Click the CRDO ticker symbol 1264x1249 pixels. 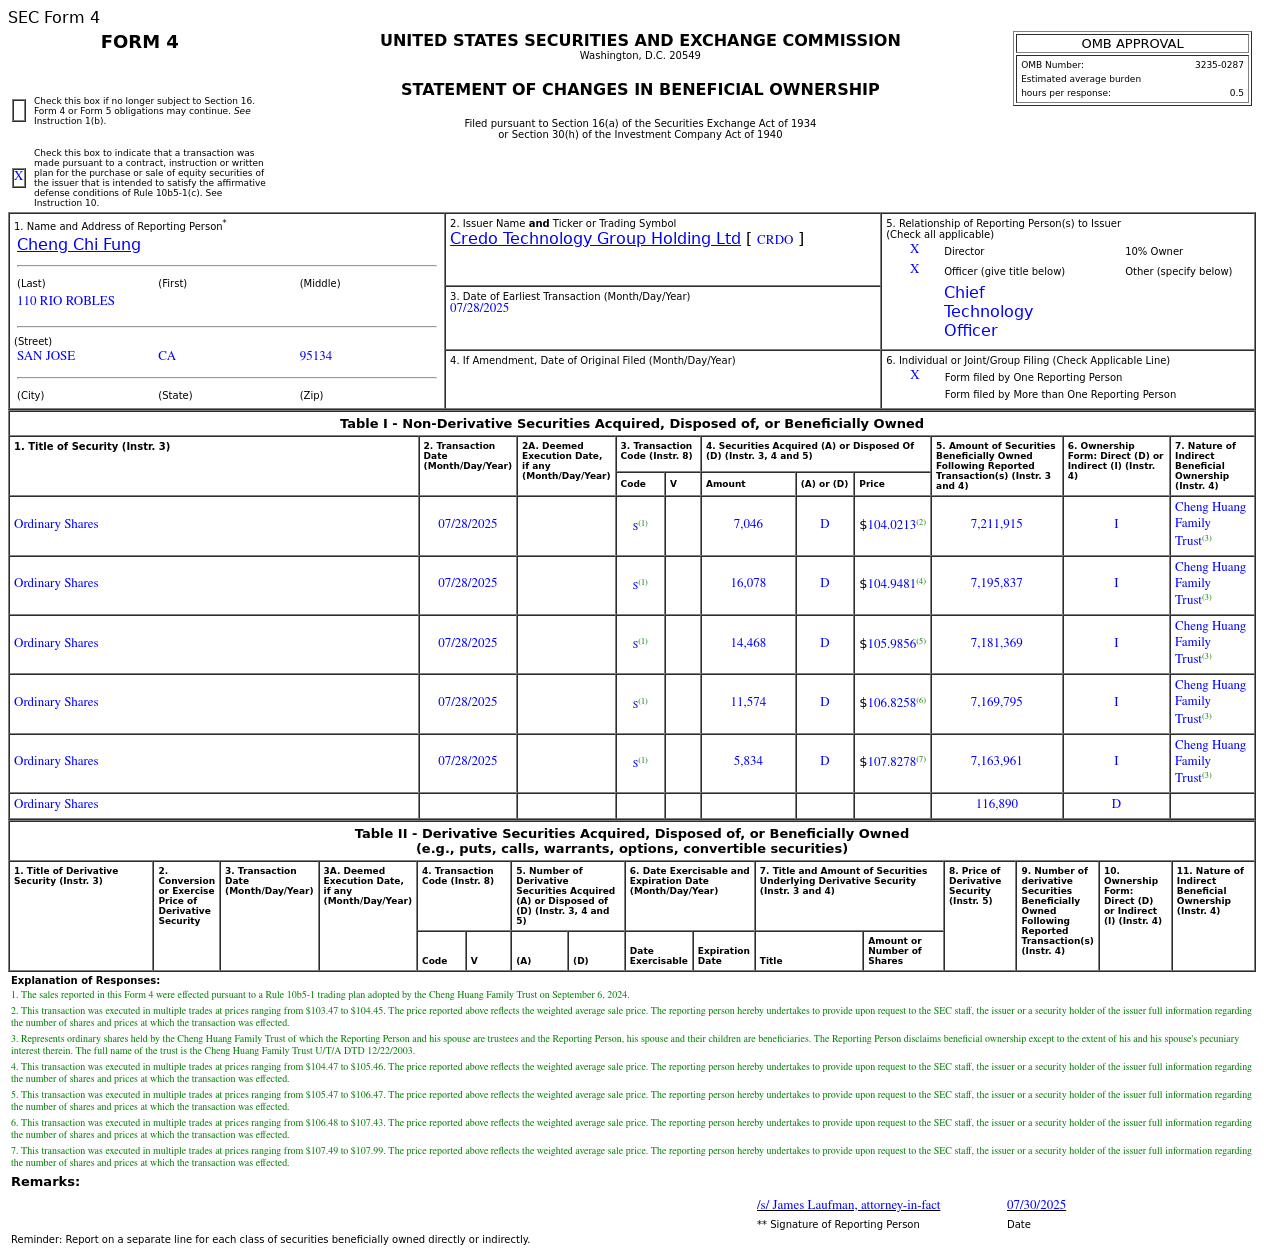tap(775, 240)
